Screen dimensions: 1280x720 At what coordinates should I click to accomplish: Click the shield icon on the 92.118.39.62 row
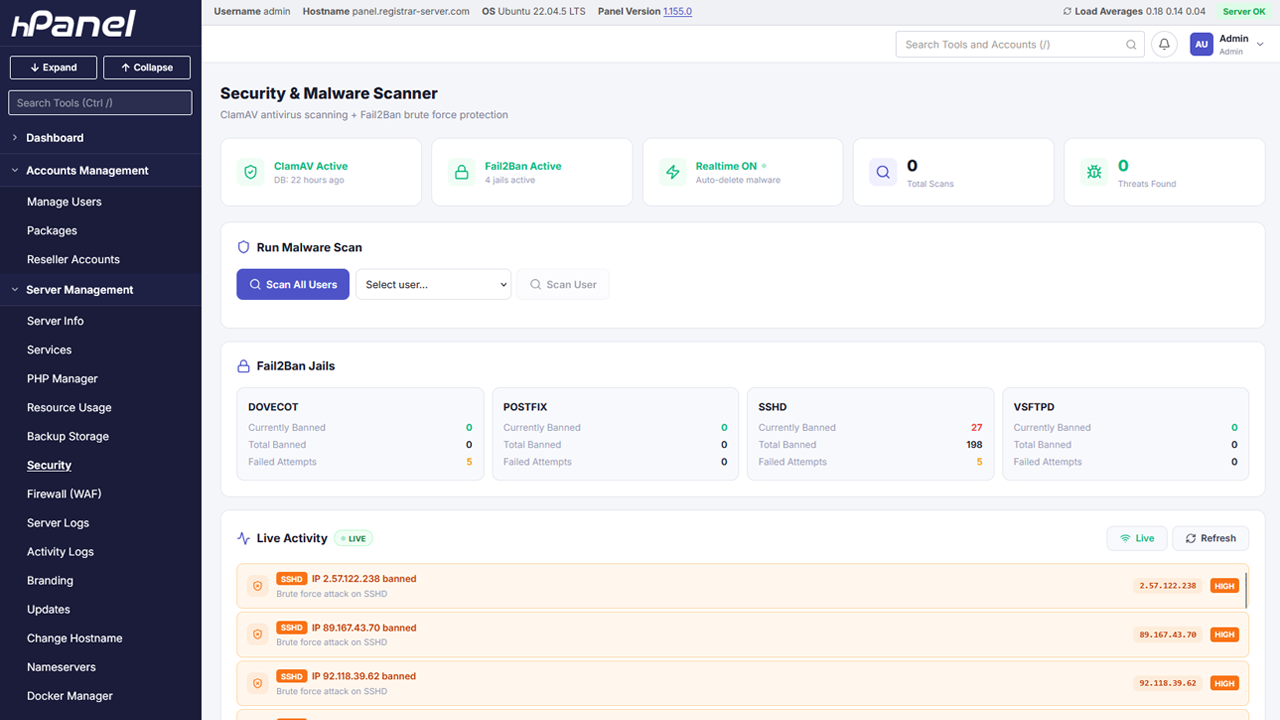pos(257,683)
